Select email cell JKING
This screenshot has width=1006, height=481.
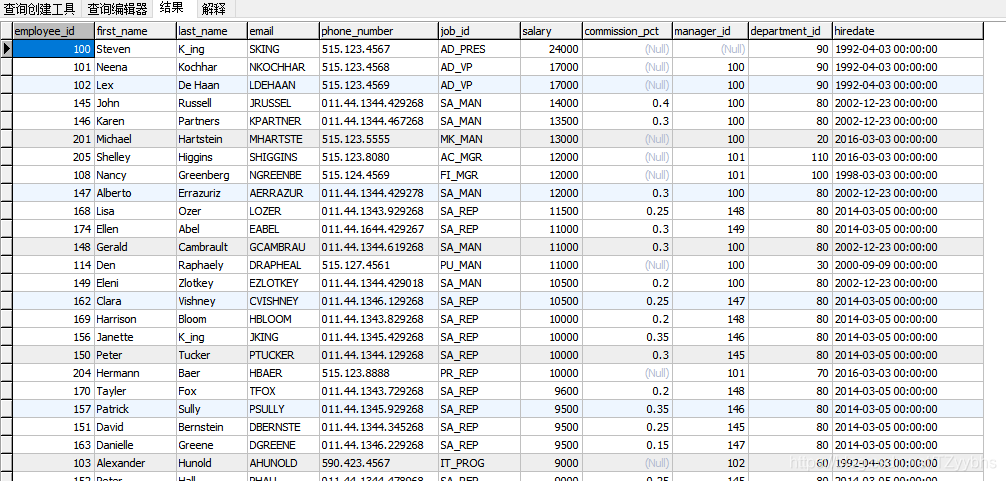point(283,336)
